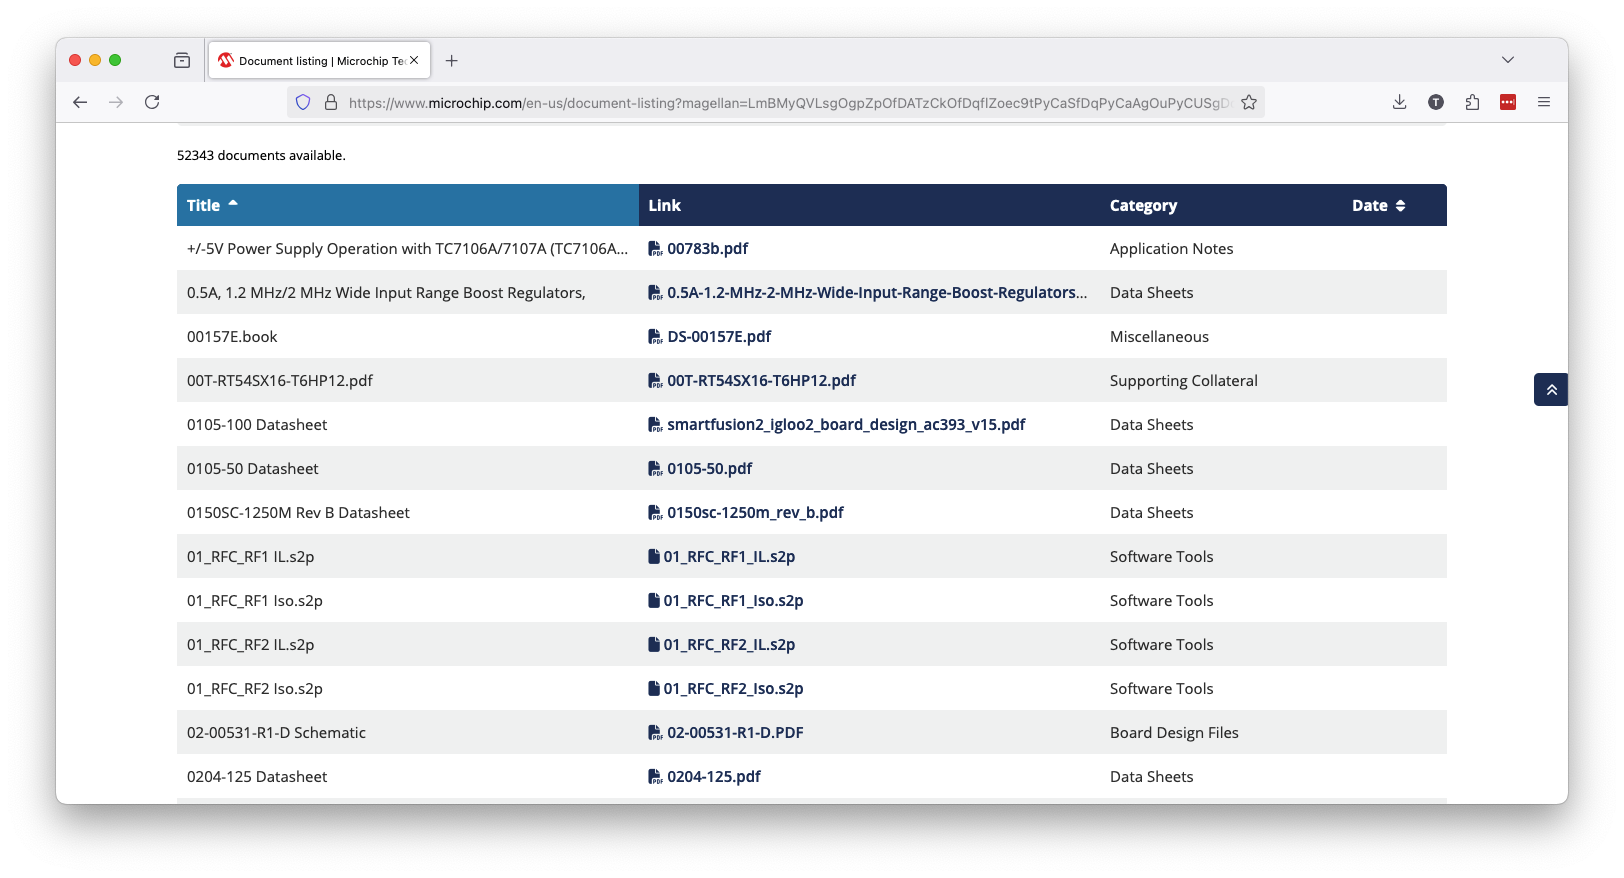List all tabs via chevron dropdown
Image resolution: width=1624 pixels, height=878 pixels.
pos(1508,60)
